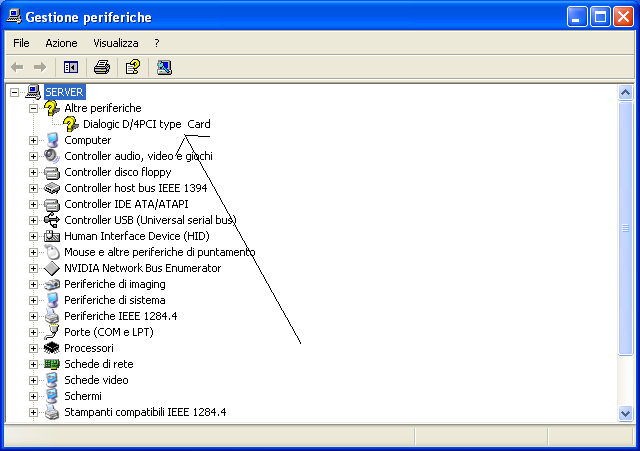
Task: Click the Computer category icon
Action: (52, 140)
